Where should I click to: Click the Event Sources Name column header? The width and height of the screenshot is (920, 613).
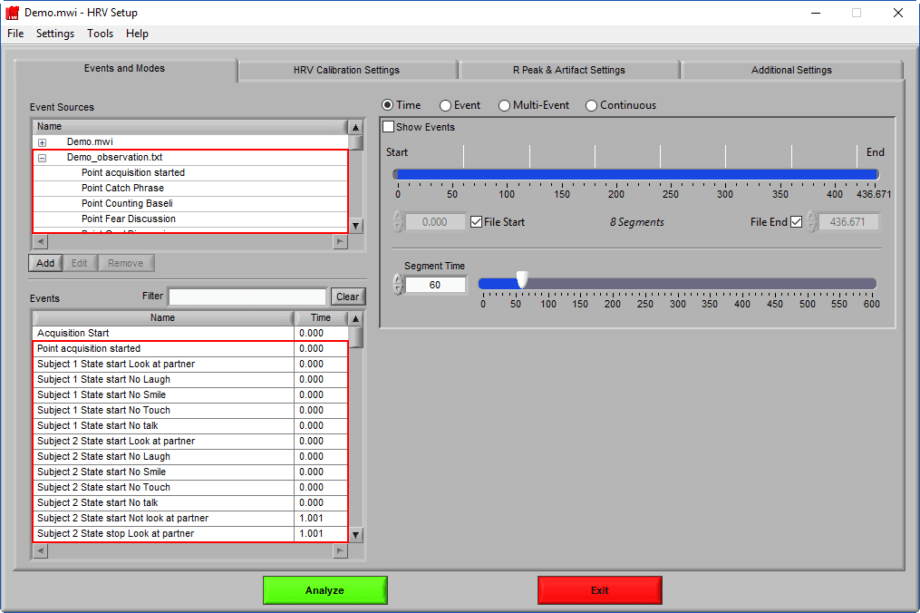click(x=190, y=127)
